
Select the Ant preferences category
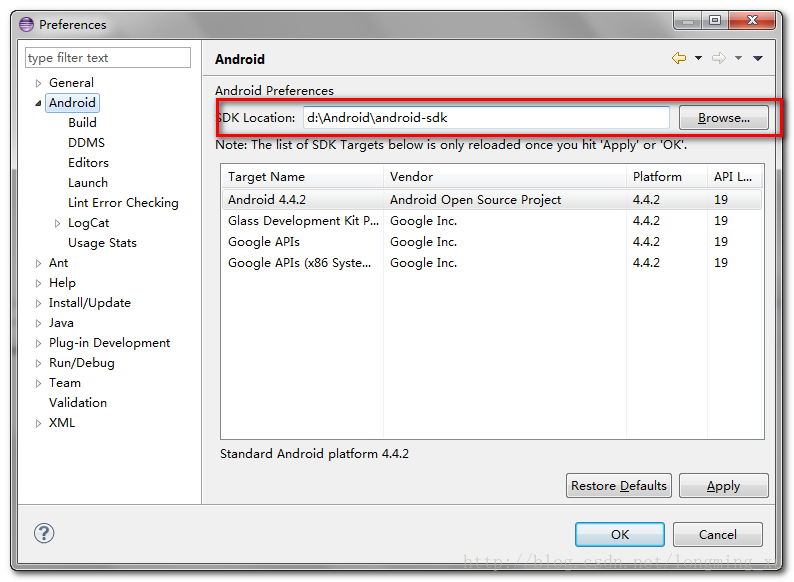click(x=58, y=263)
